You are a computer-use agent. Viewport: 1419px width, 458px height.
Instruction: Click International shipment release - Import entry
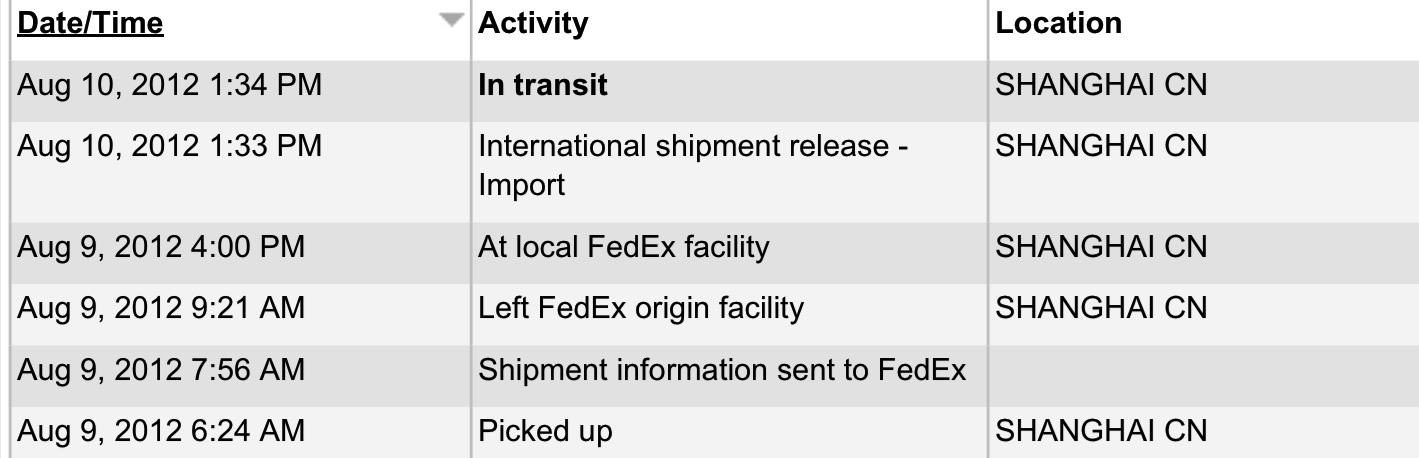click(x=693, y=165)
